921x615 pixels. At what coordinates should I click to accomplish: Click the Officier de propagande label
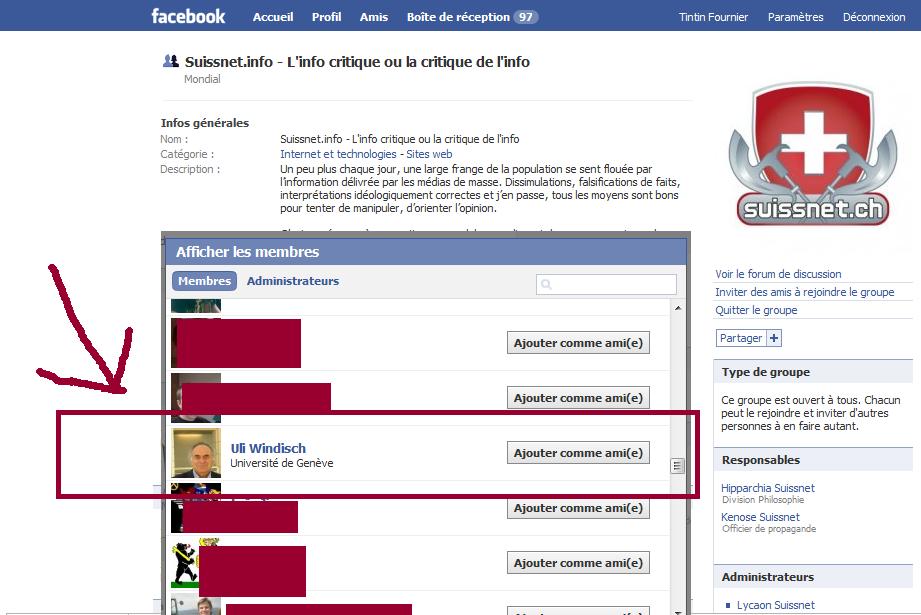769,529
